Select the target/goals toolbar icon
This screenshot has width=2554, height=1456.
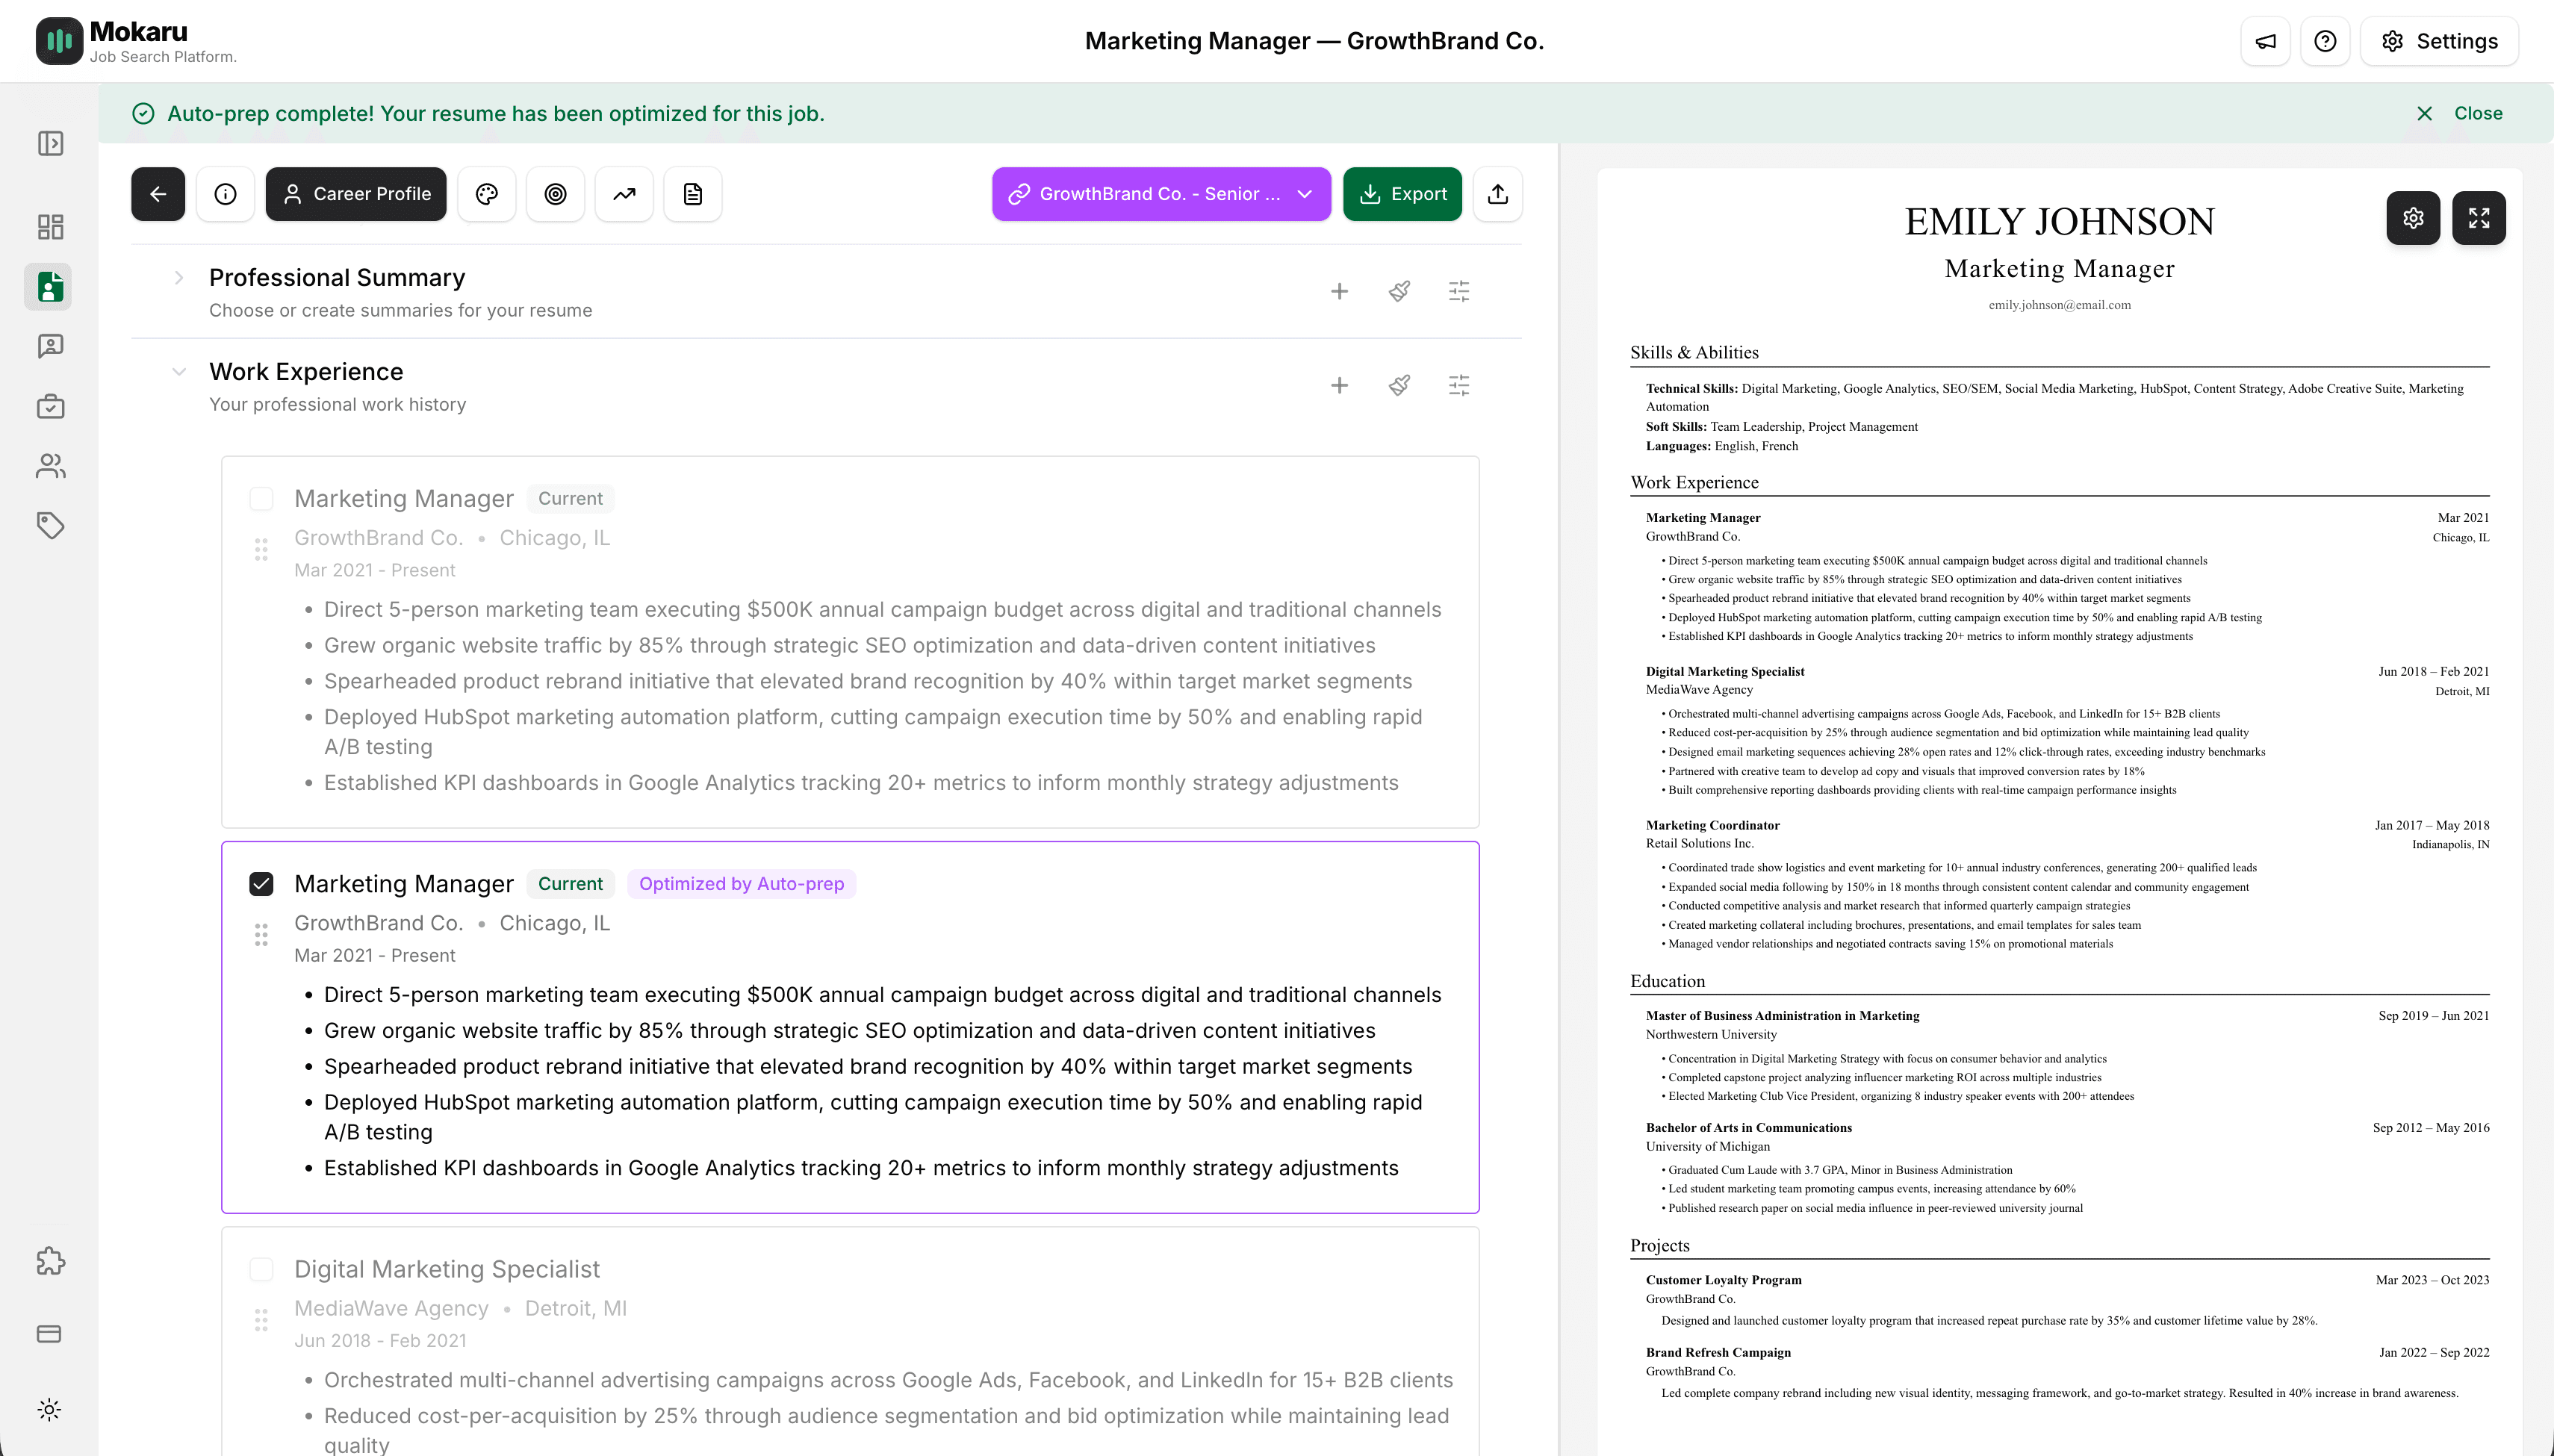(556, 193)
